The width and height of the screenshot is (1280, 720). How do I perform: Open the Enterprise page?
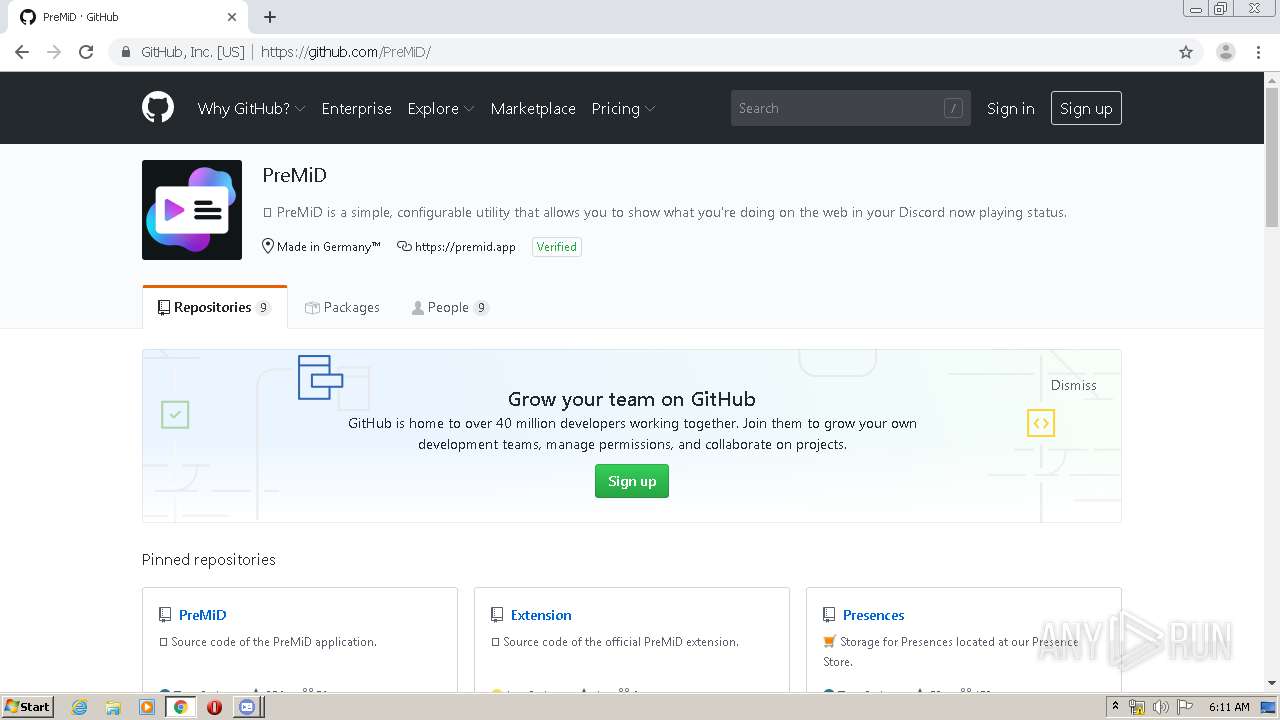click(356, 108)
